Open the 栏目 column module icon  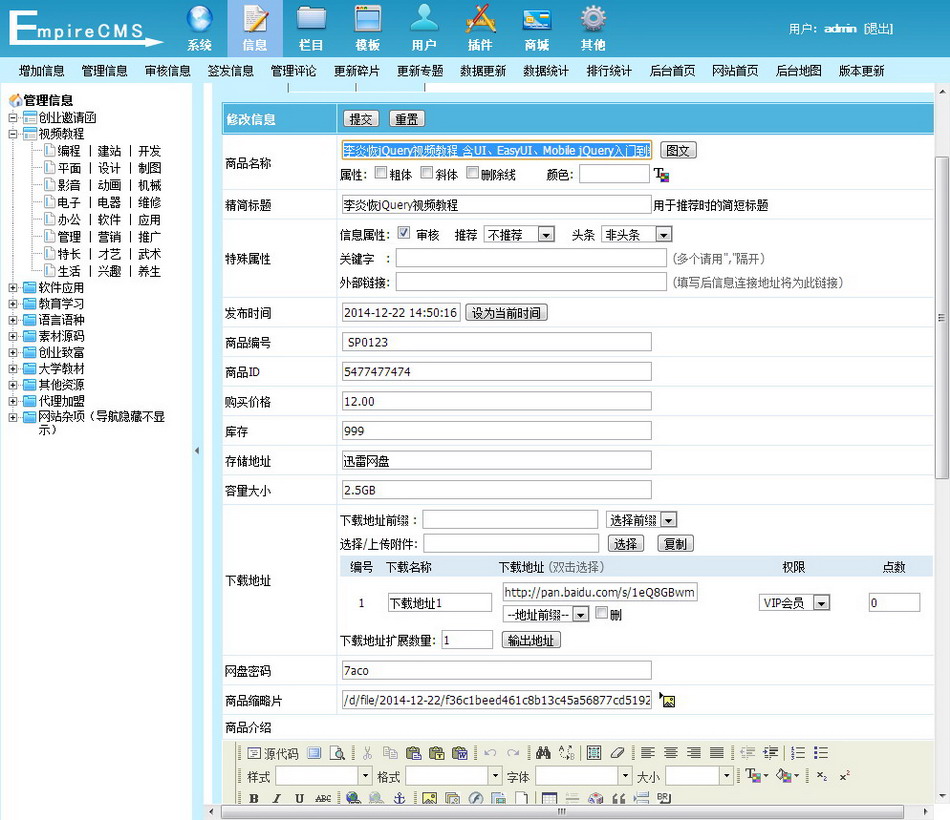(311, 28)
